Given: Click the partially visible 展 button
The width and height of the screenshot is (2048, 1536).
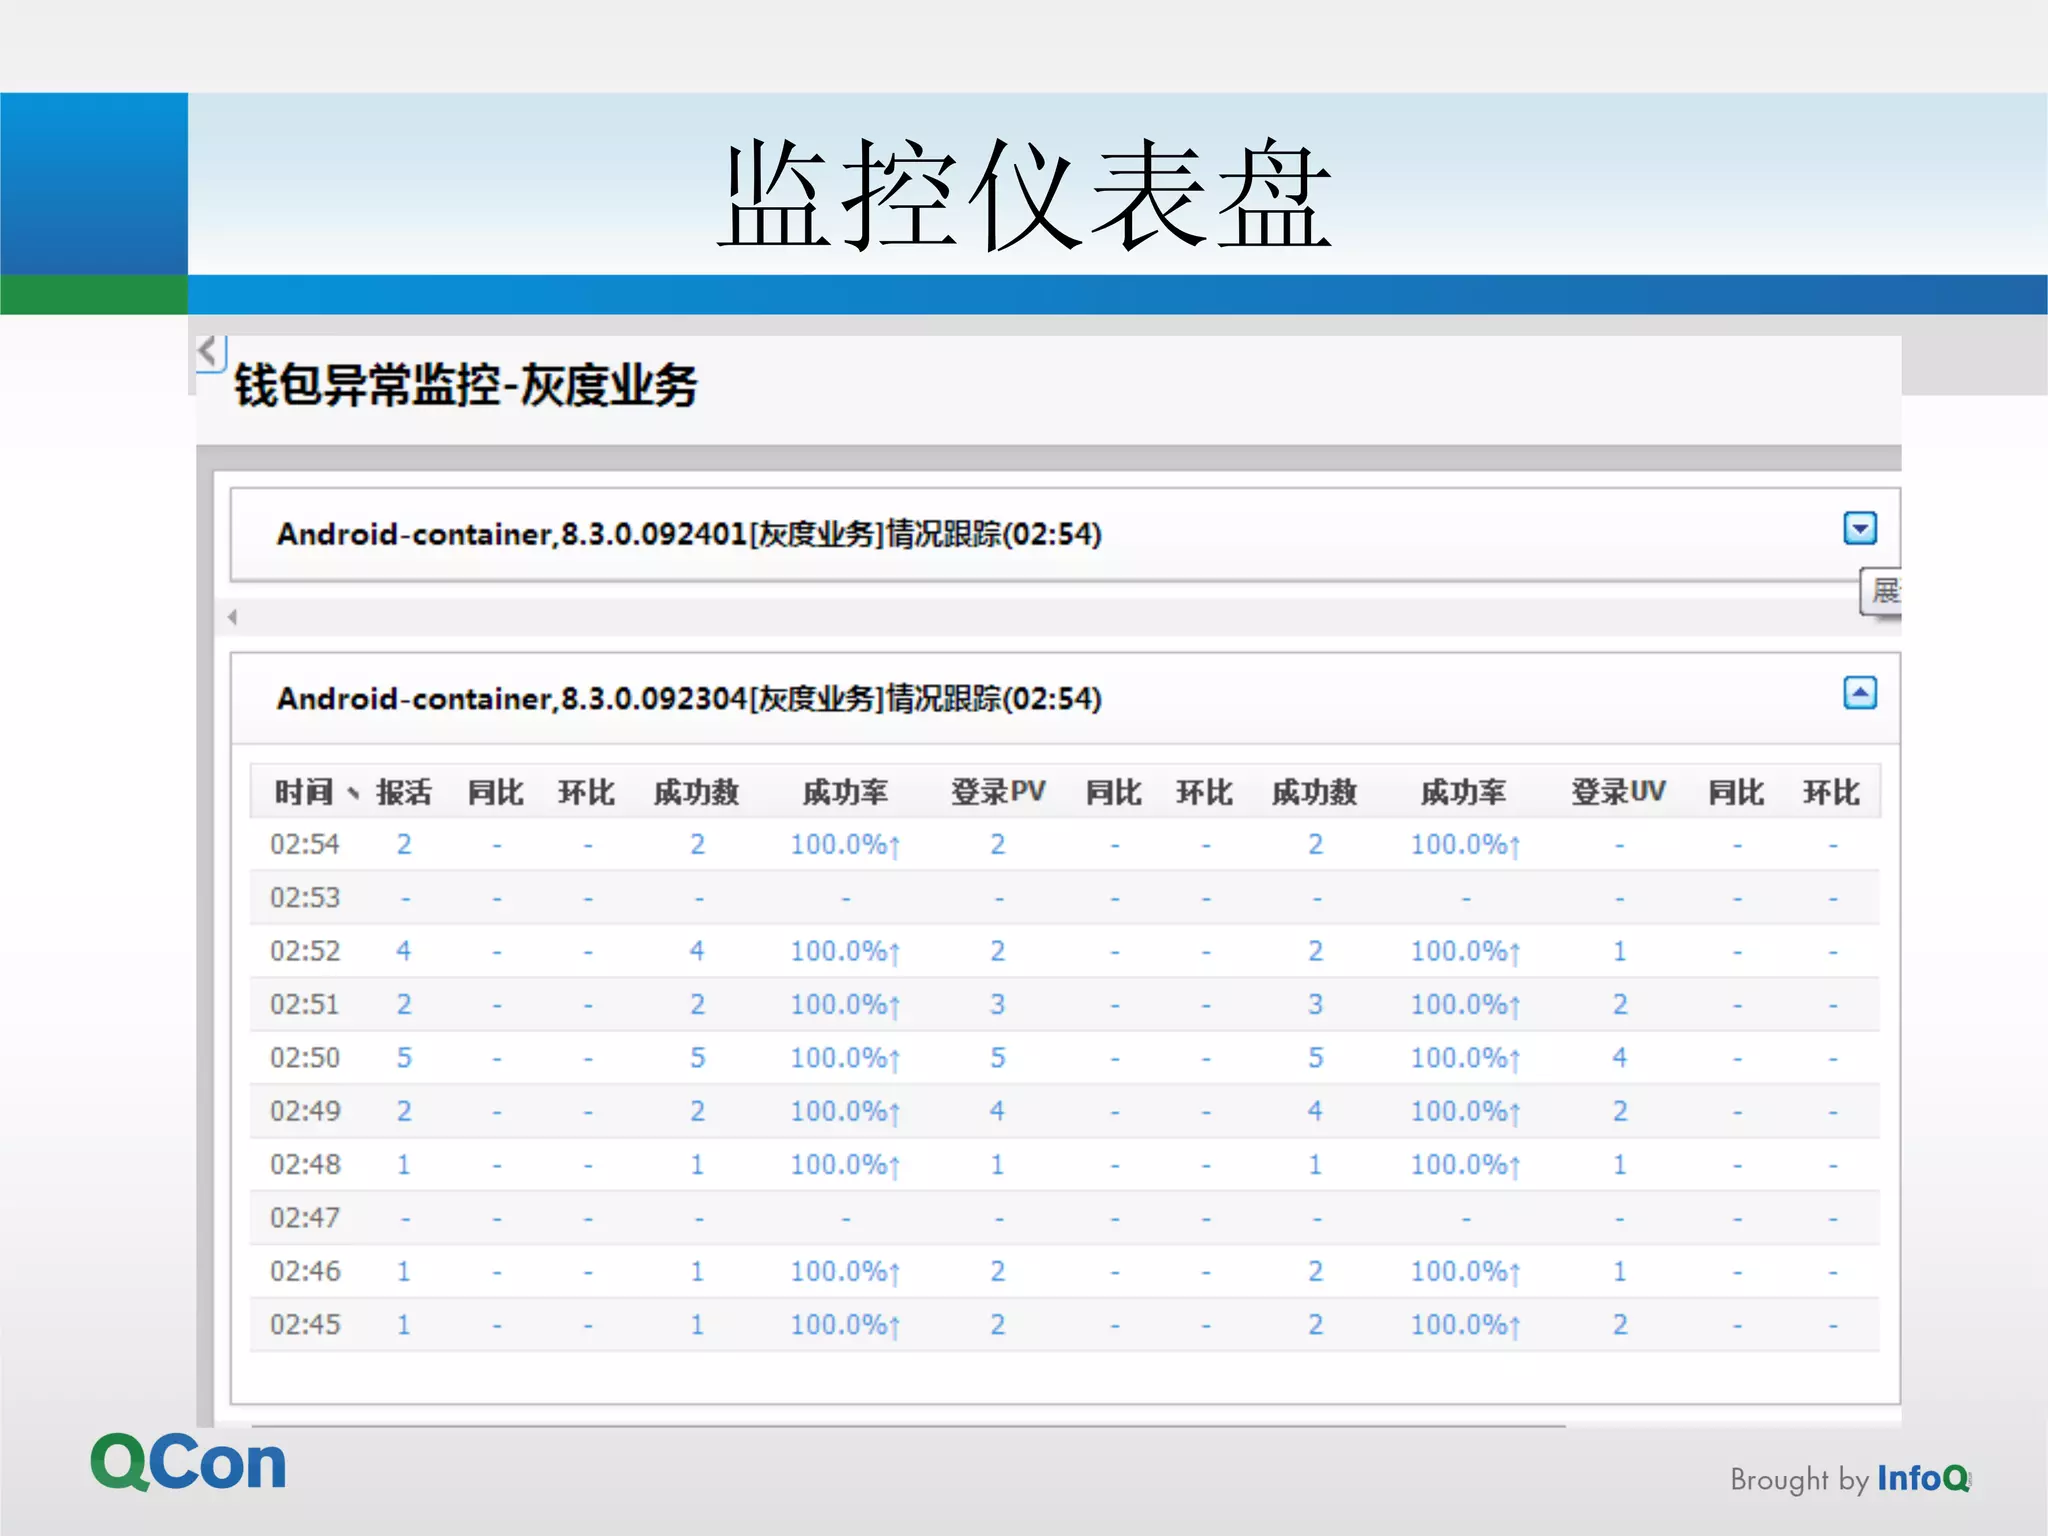Looking at the screenshot, I should [1882, 591].
